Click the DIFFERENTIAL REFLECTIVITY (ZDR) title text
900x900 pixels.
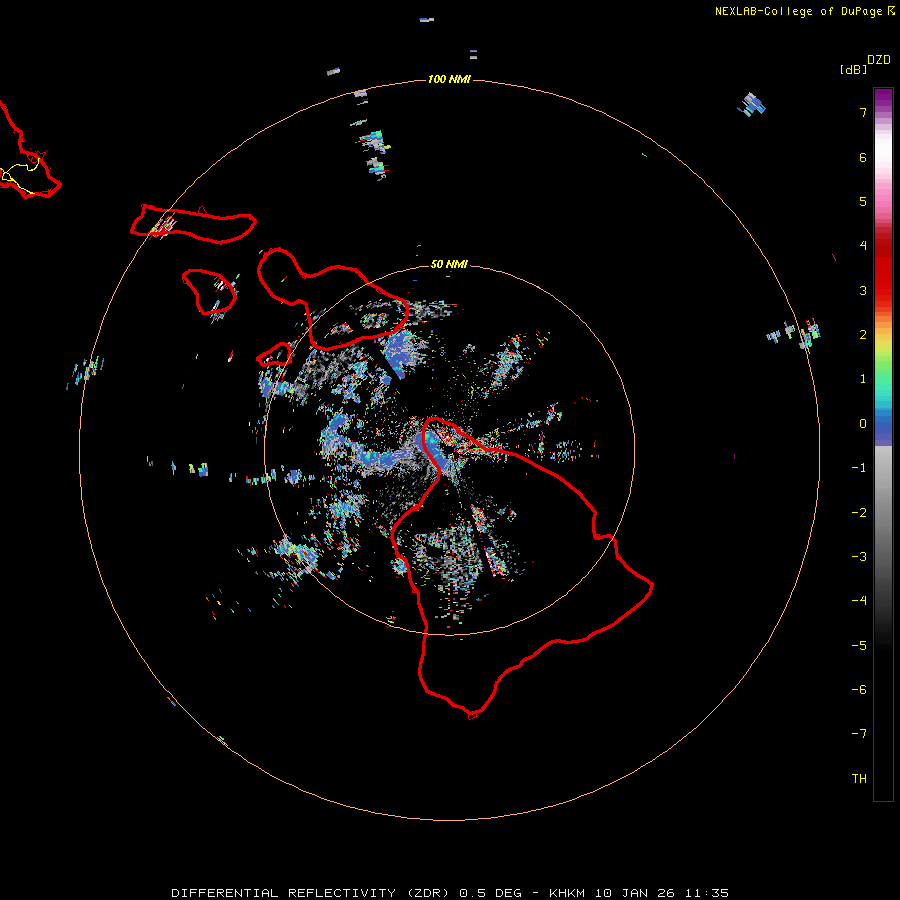pyautogui.click(x=312, y=893)
